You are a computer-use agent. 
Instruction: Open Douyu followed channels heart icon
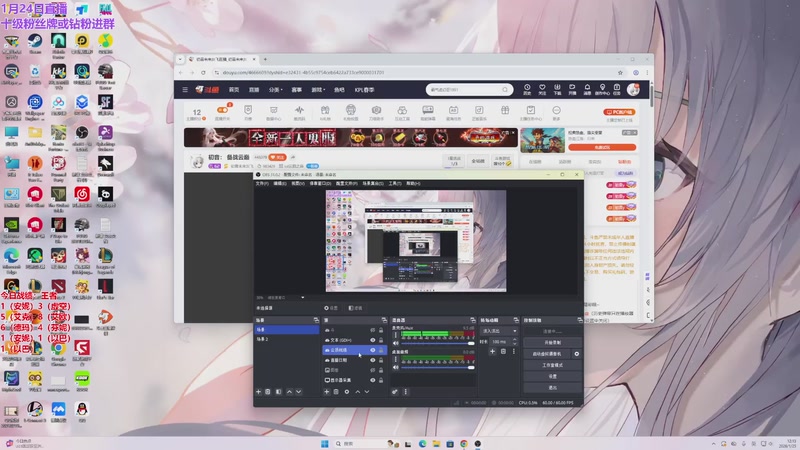click(x=542, y=89)
